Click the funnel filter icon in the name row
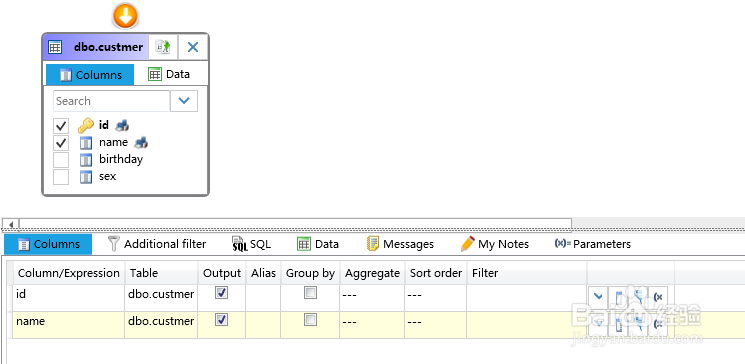This screenshot has height=364, width=745. 638,325
